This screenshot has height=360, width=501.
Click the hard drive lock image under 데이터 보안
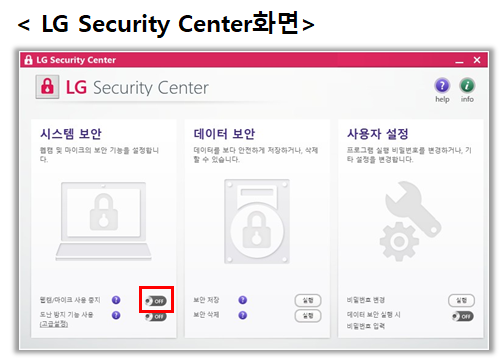point(257,221)
